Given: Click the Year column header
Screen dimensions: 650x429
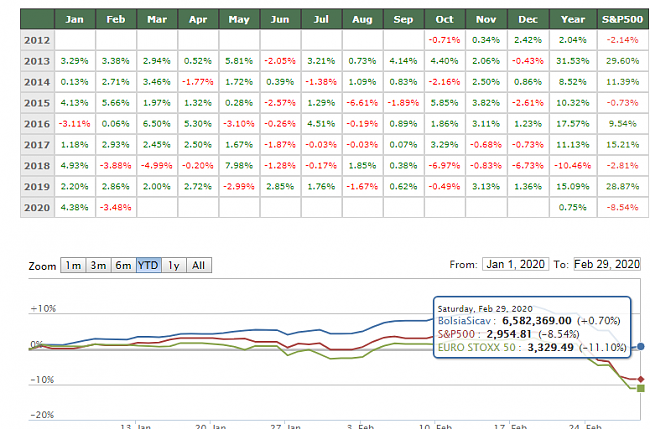Looking at the screenshot, I should pos(573,19).
